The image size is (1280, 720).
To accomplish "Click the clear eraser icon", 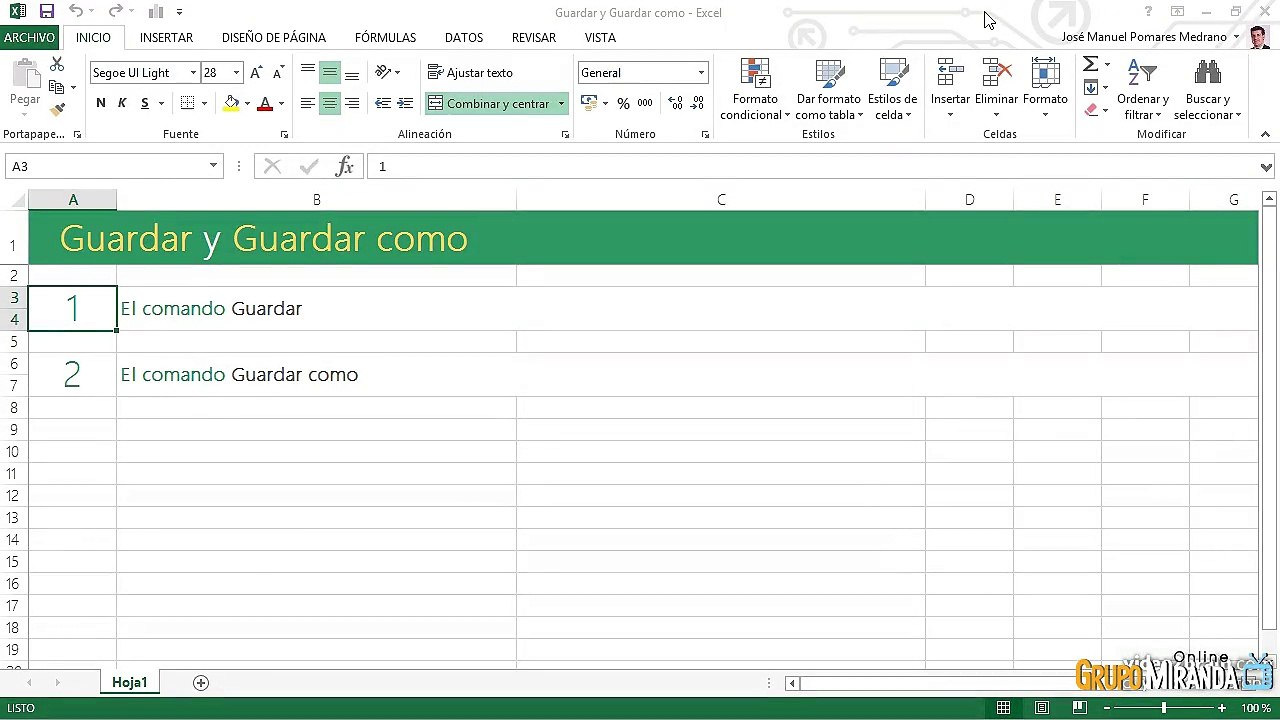I will pyautogui.click(x=1091, y=110).
